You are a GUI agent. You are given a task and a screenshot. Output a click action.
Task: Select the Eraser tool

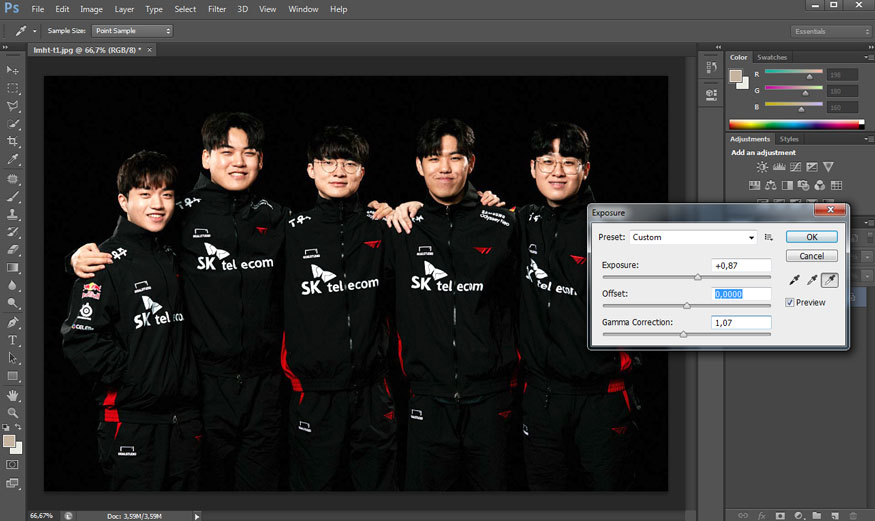12,249
